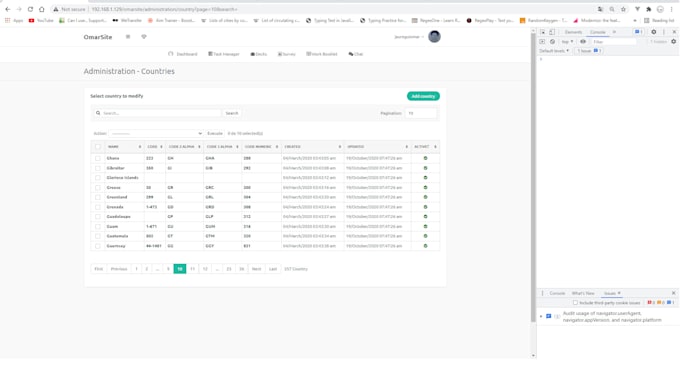This screenshot has width=680, height=368.
Task: Check the Greece row checkbox
Action: (98, 188)
